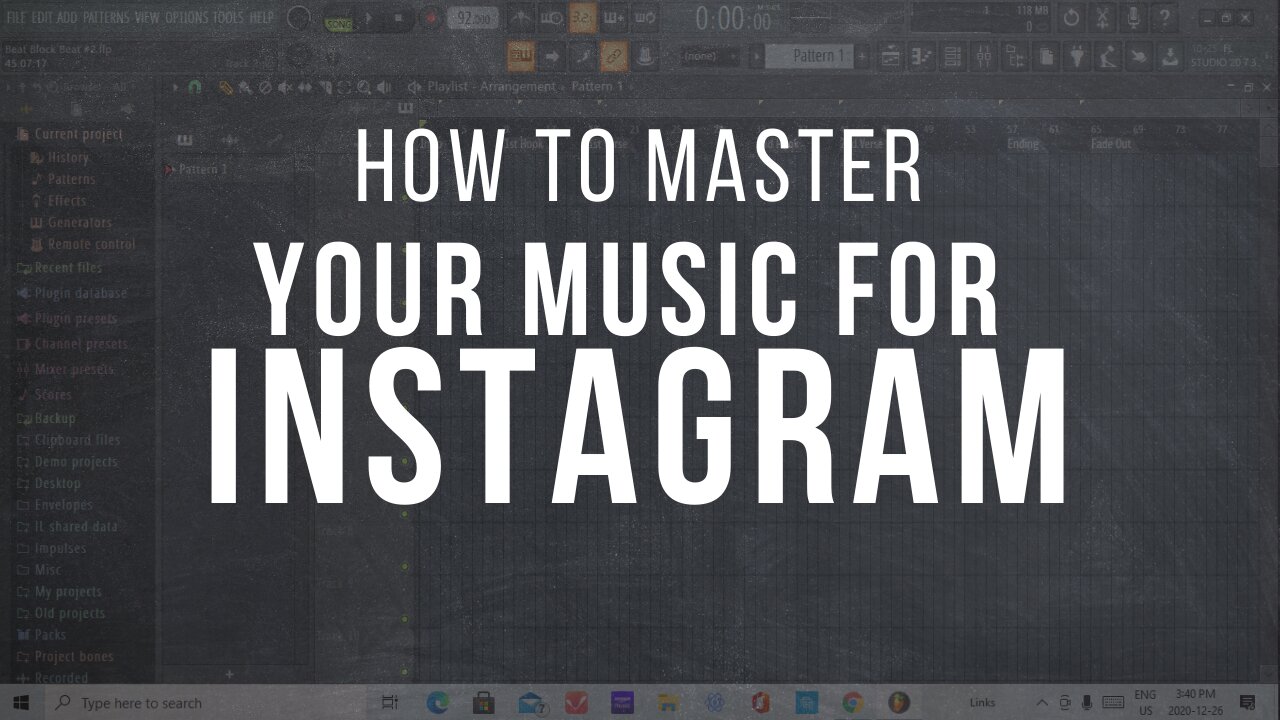Image resolution: width=1280 pixels, height=720 pixels.
Task: Open the Mixer icon
Action: pos(983,56)
